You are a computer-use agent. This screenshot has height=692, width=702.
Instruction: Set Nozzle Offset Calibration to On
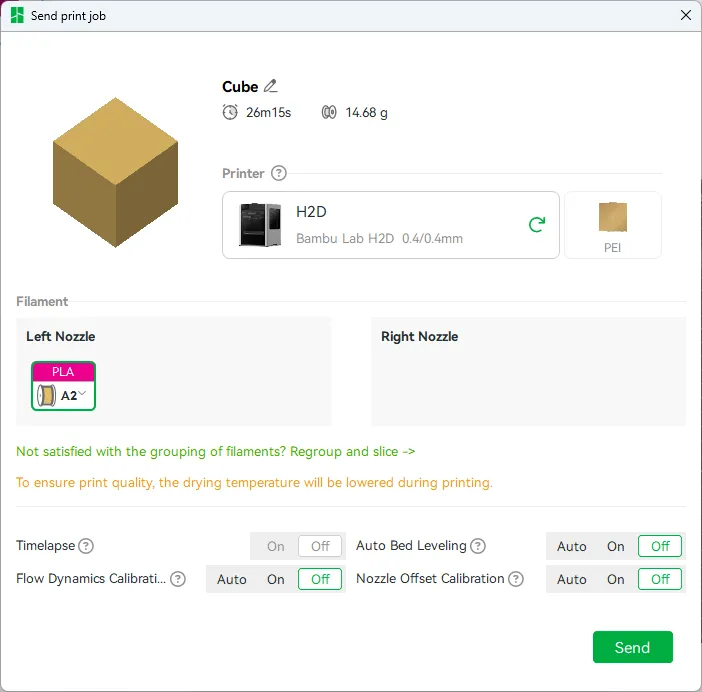pyautogui.click(x=616, y=579)
